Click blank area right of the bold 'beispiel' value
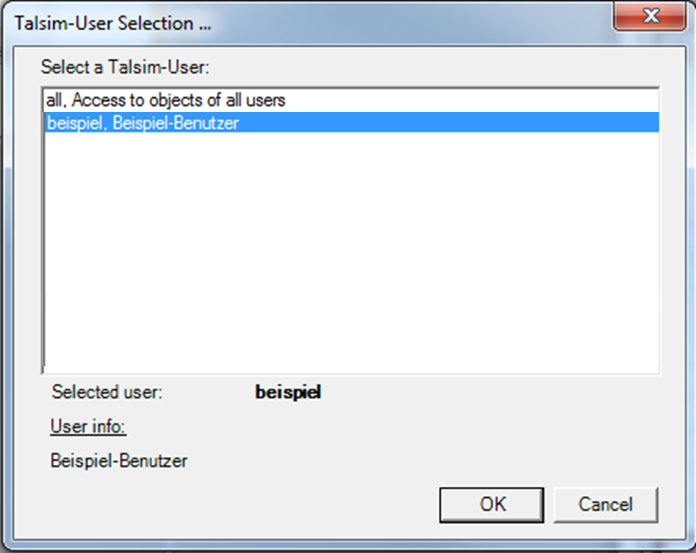This screenshot has width=696, height=553. coord(480,393)
